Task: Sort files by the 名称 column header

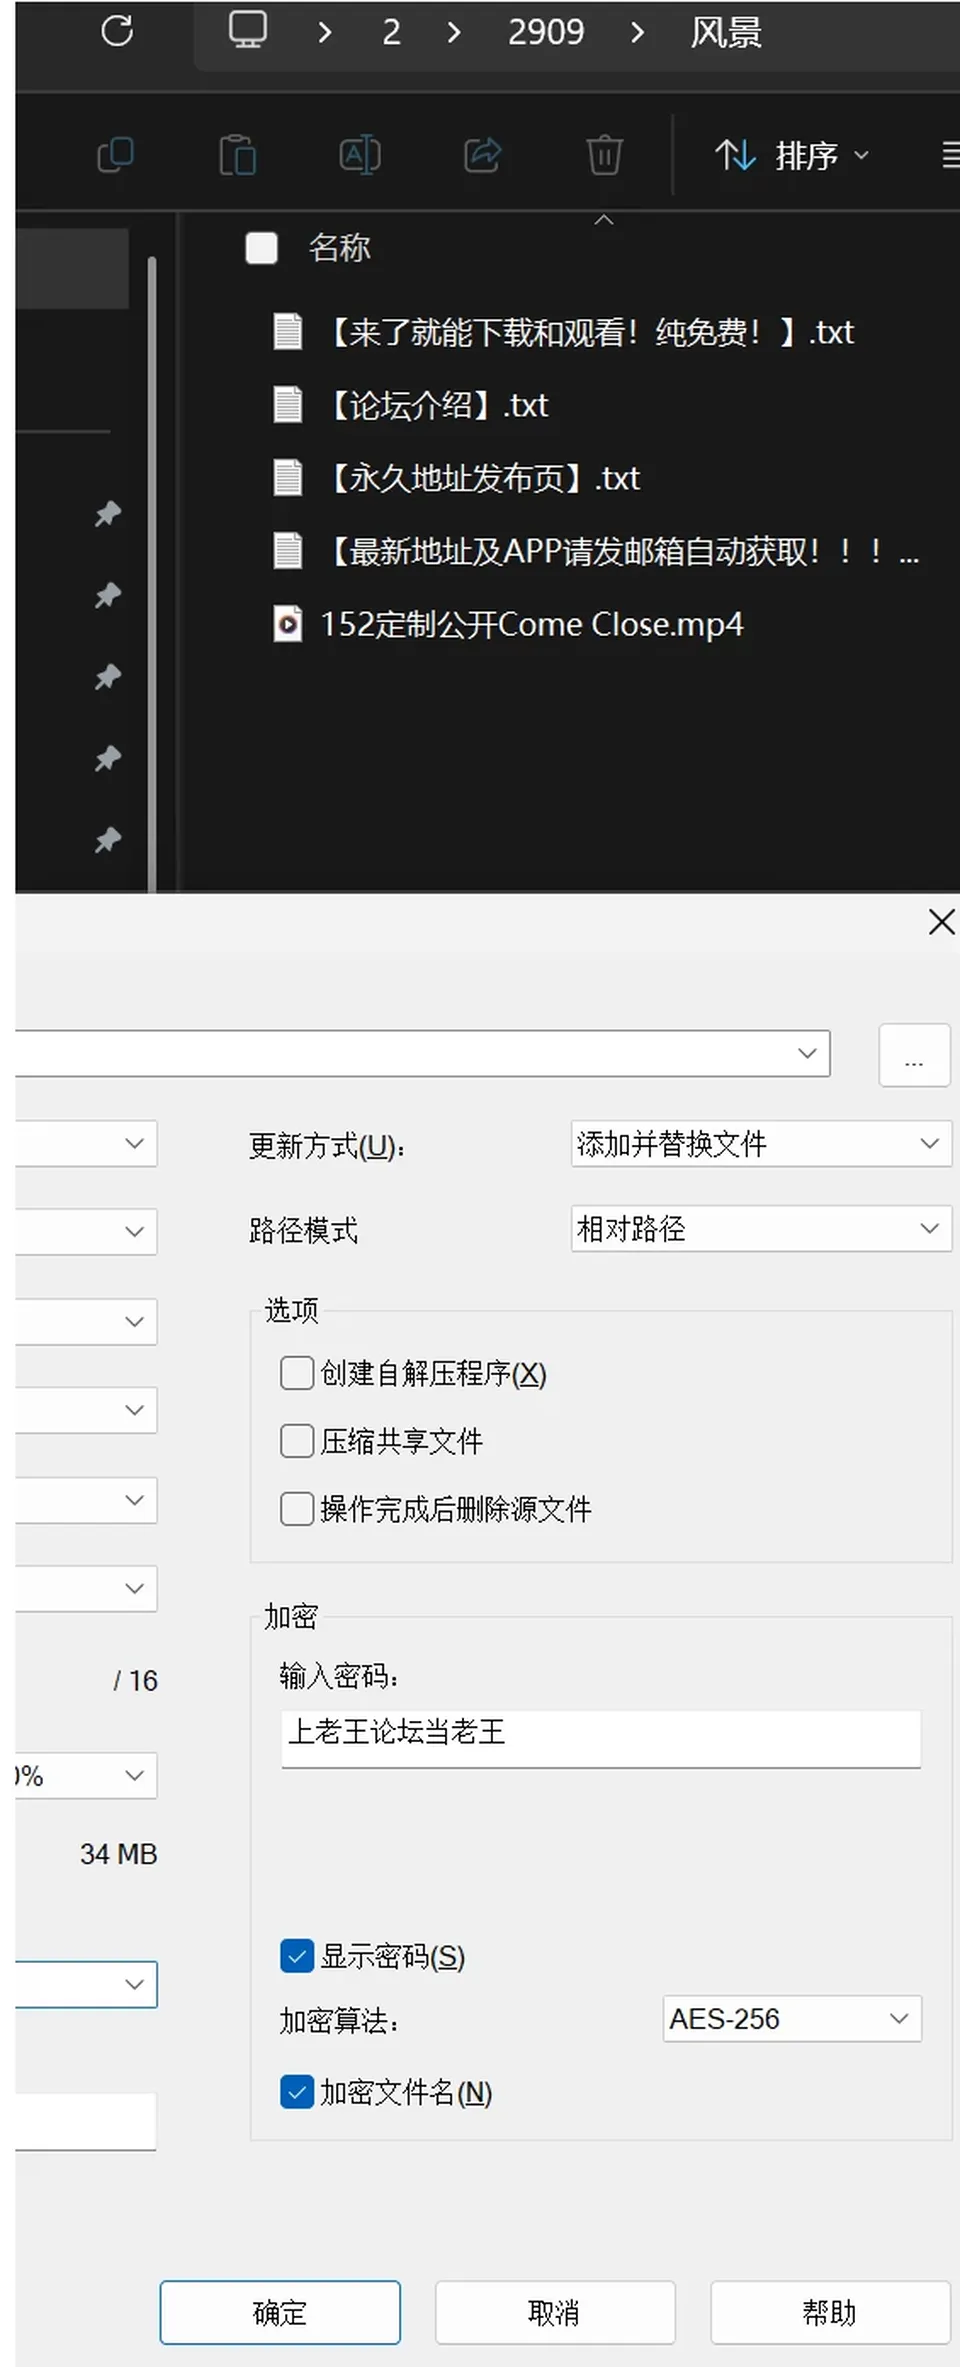Action: point(340,248)
